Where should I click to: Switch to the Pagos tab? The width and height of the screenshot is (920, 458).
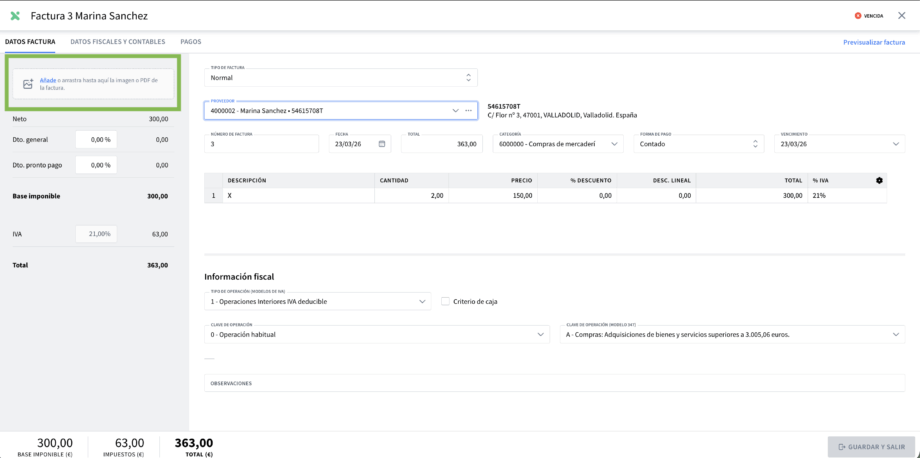(190, 42)
